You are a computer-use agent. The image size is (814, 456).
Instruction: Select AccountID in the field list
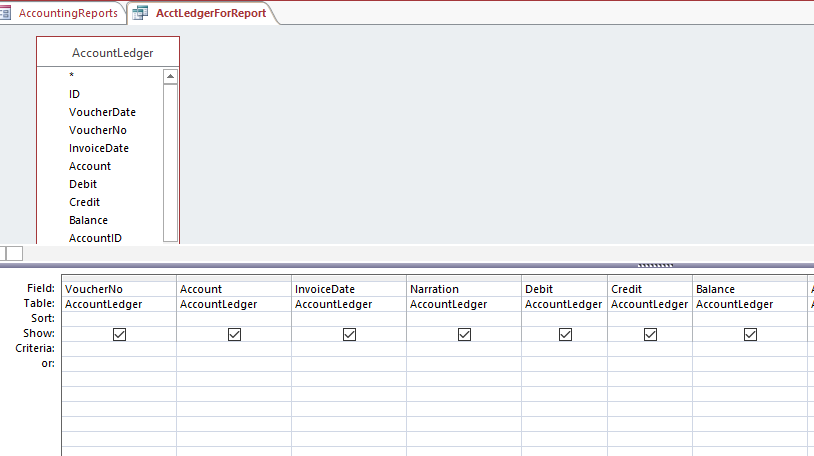(96, 238)
